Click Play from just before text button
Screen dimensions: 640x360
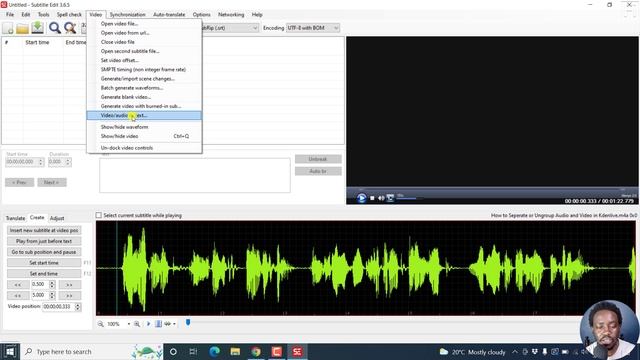(x=44, y=241)
